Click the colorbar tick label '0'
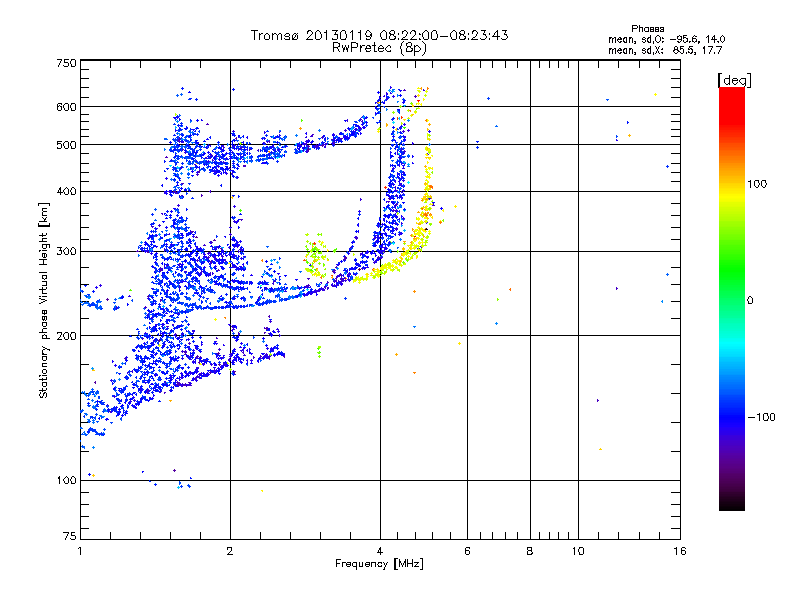The width and height of the screenshot is (800, 600). [750, 301]
